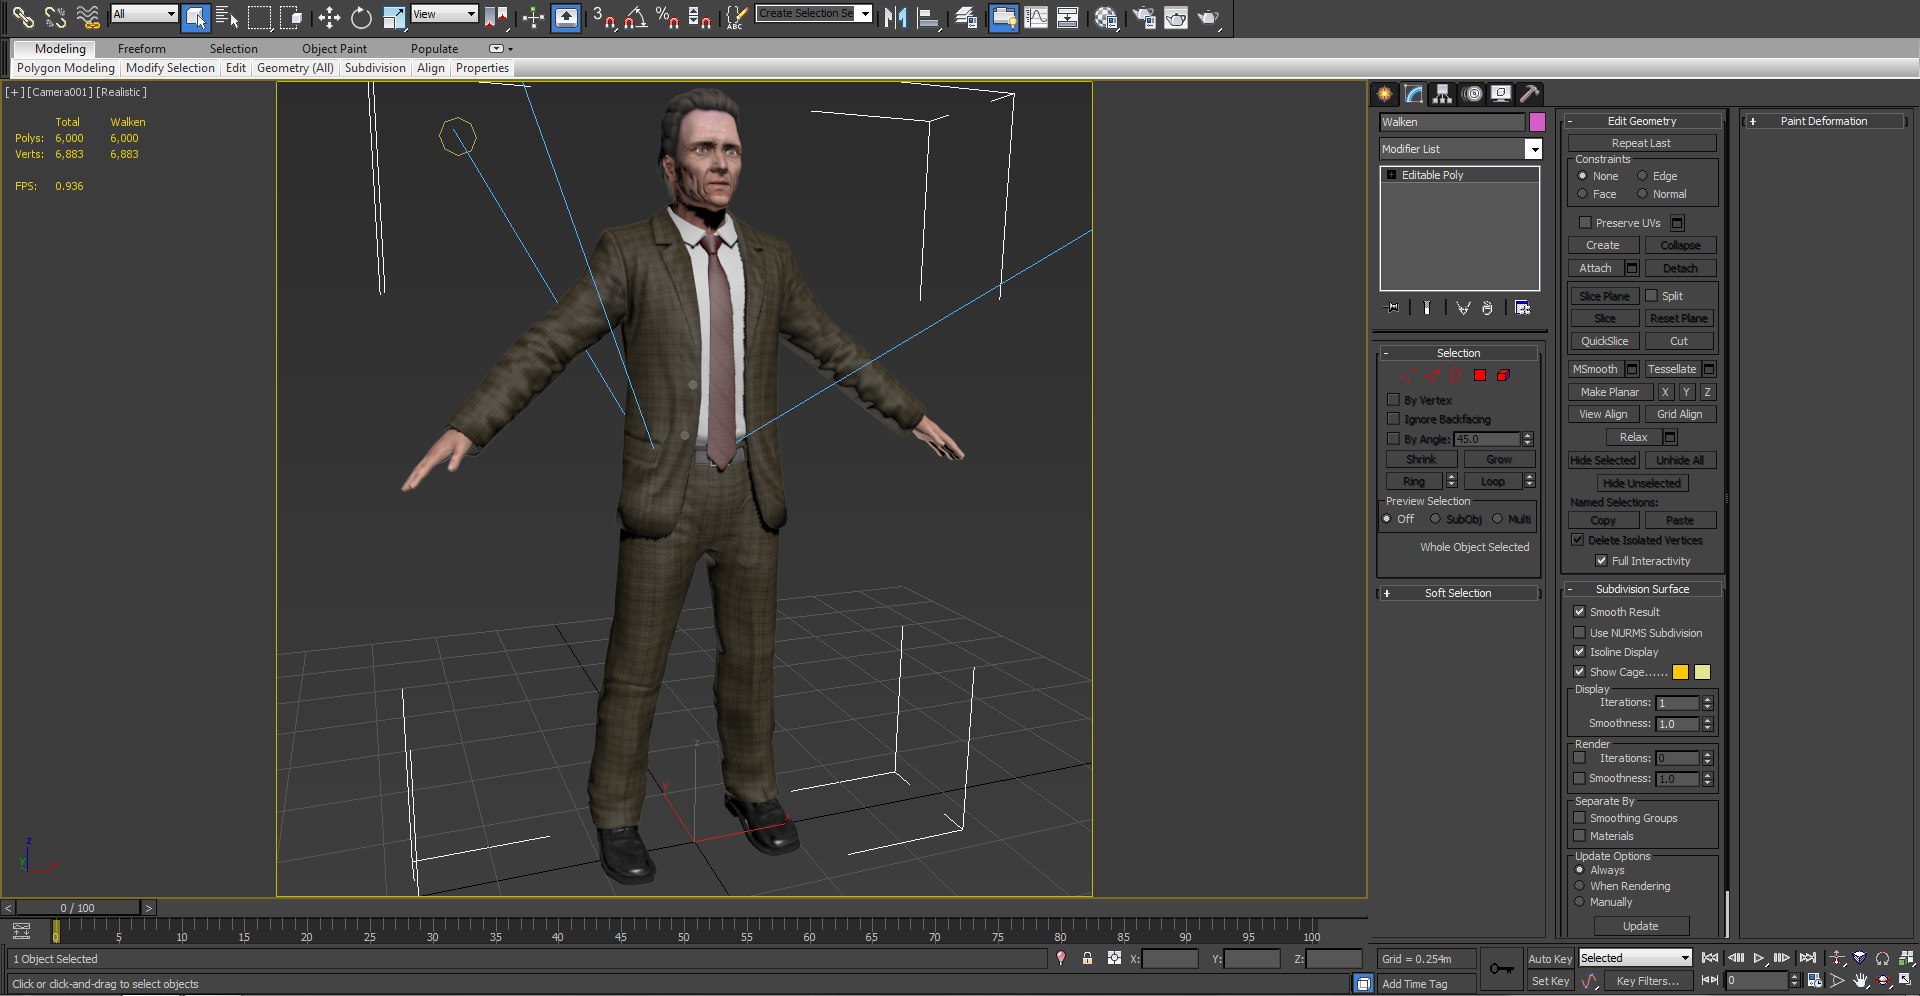1920x996 pixels.
Task: Enable the By Vertex checkbox
Action: 1393,400
